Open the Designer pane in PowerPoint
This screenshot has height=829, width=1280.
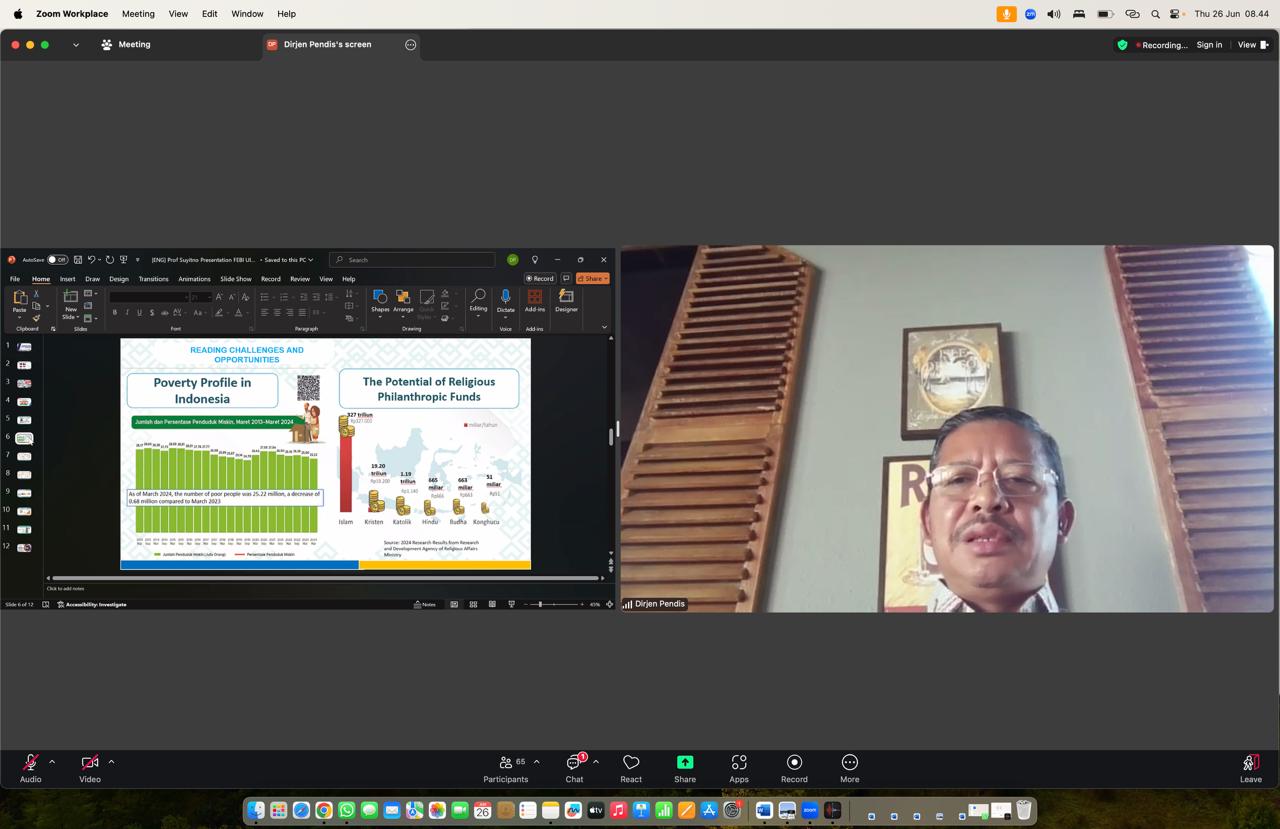(x=566, y=302)
